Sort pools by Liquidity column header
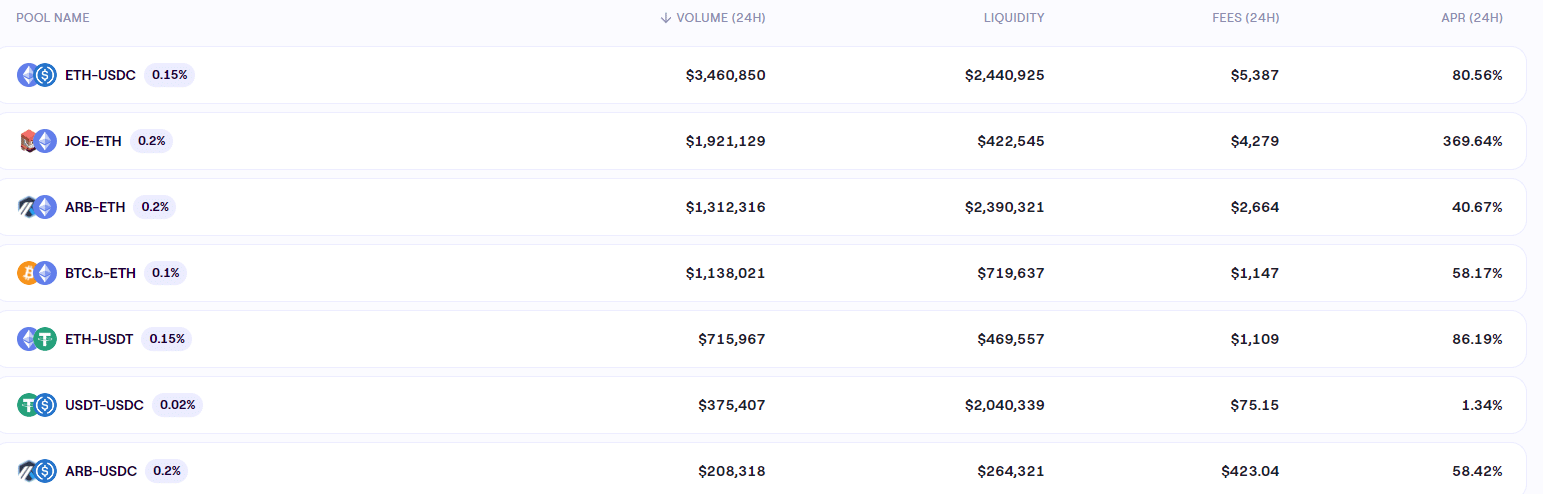 tap(1013, 18)
